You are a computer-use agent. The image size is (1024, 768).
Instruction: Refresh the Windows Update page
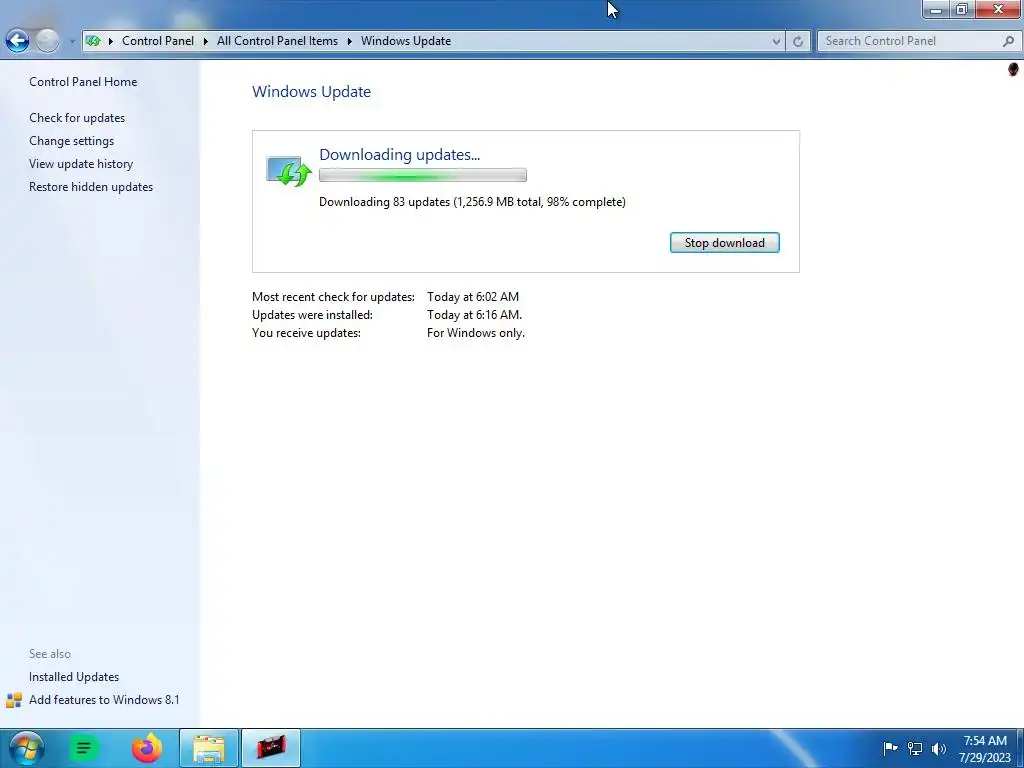point(797,41)
